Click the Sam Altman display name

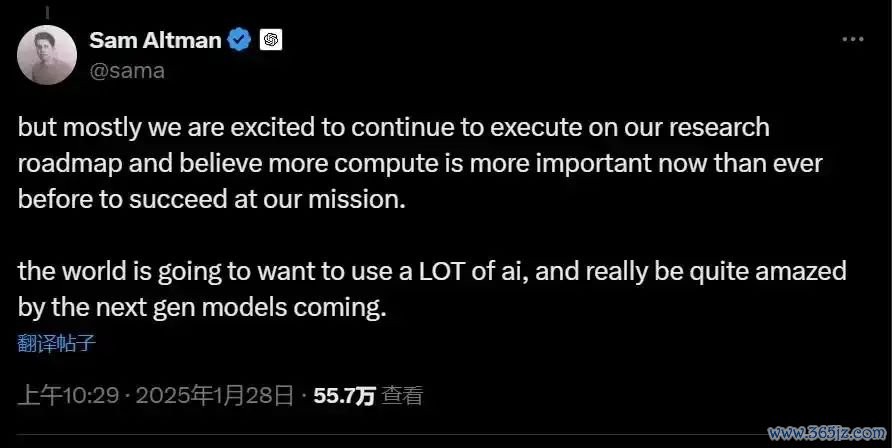pyautogui.click(x=155, y=40)
